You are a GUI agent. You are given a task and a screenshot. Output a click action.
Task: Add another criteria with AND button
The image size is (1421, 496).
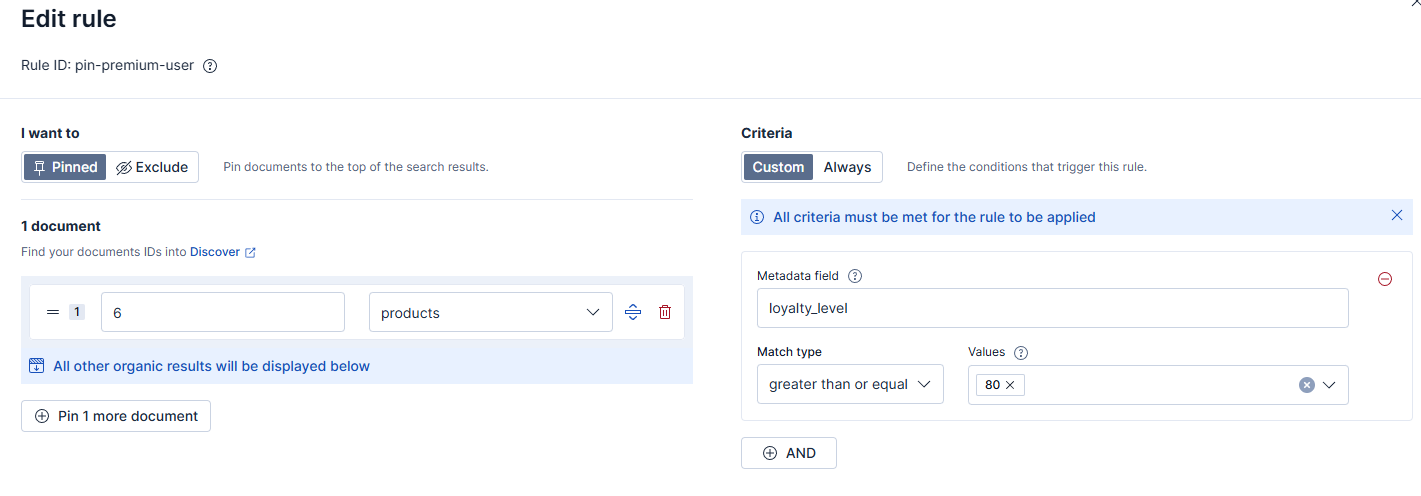pos(789,453)
